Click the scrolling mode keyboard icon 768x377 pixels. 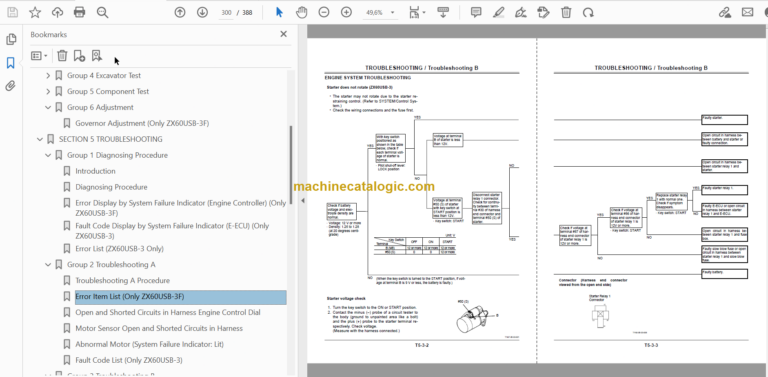[444, 12]
